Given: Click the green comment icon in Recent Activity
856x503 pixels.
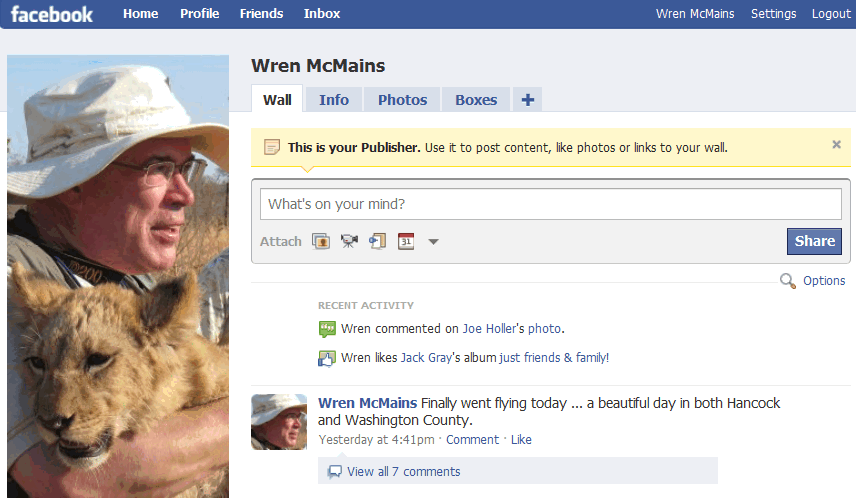Looking at the screenshot, I should tap(327, 329).
